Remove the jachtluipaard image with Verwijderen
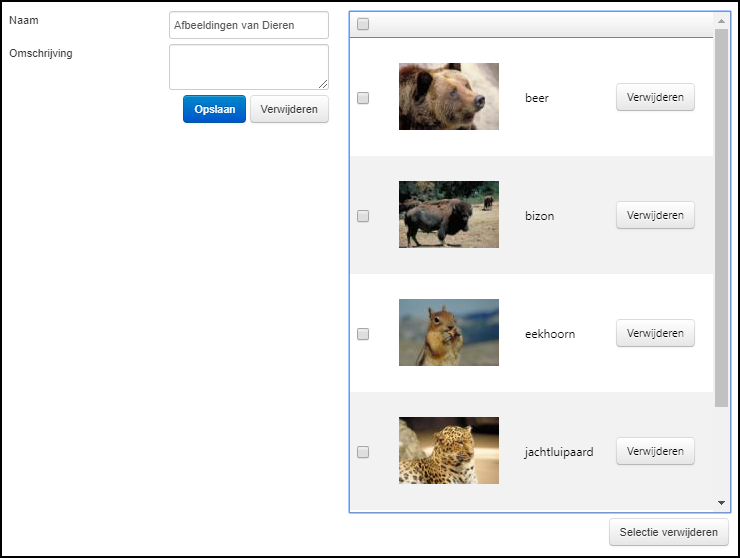740x558 pixels. click(655, 451)
